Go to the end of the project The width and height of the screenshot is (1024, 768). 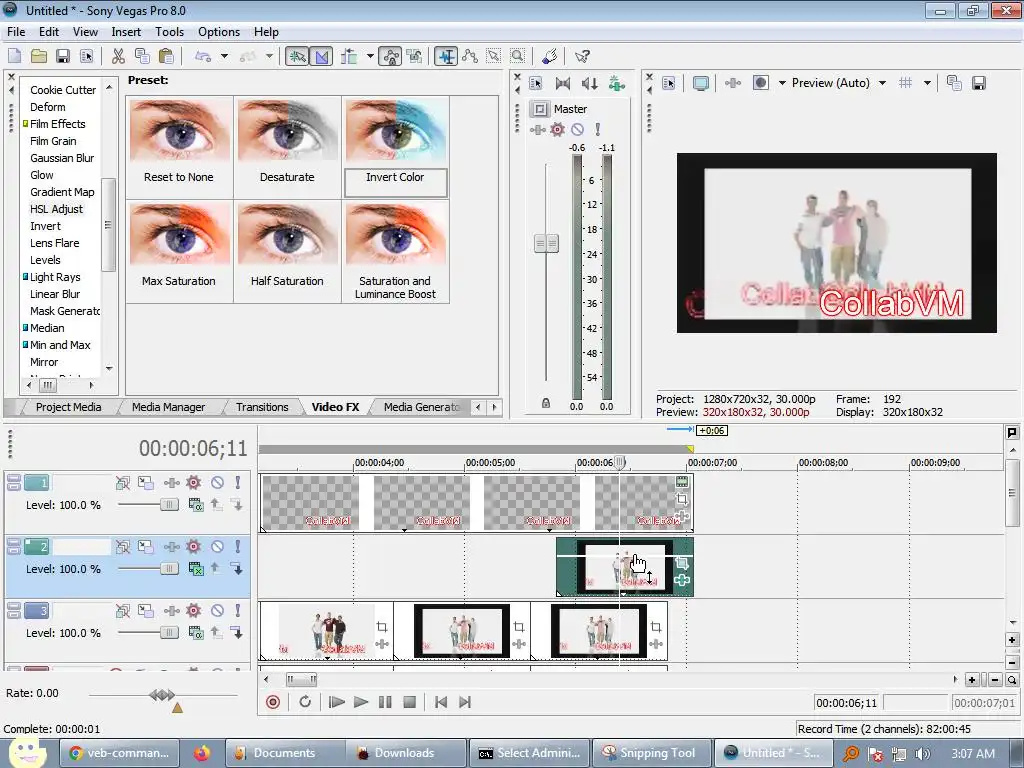click(x=465, y=702)
